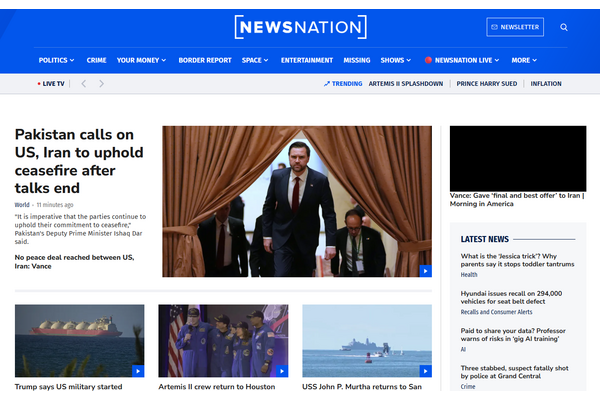600x400 pixels.
Task: Expand the Your Money menu
Action: pos(141,60)
